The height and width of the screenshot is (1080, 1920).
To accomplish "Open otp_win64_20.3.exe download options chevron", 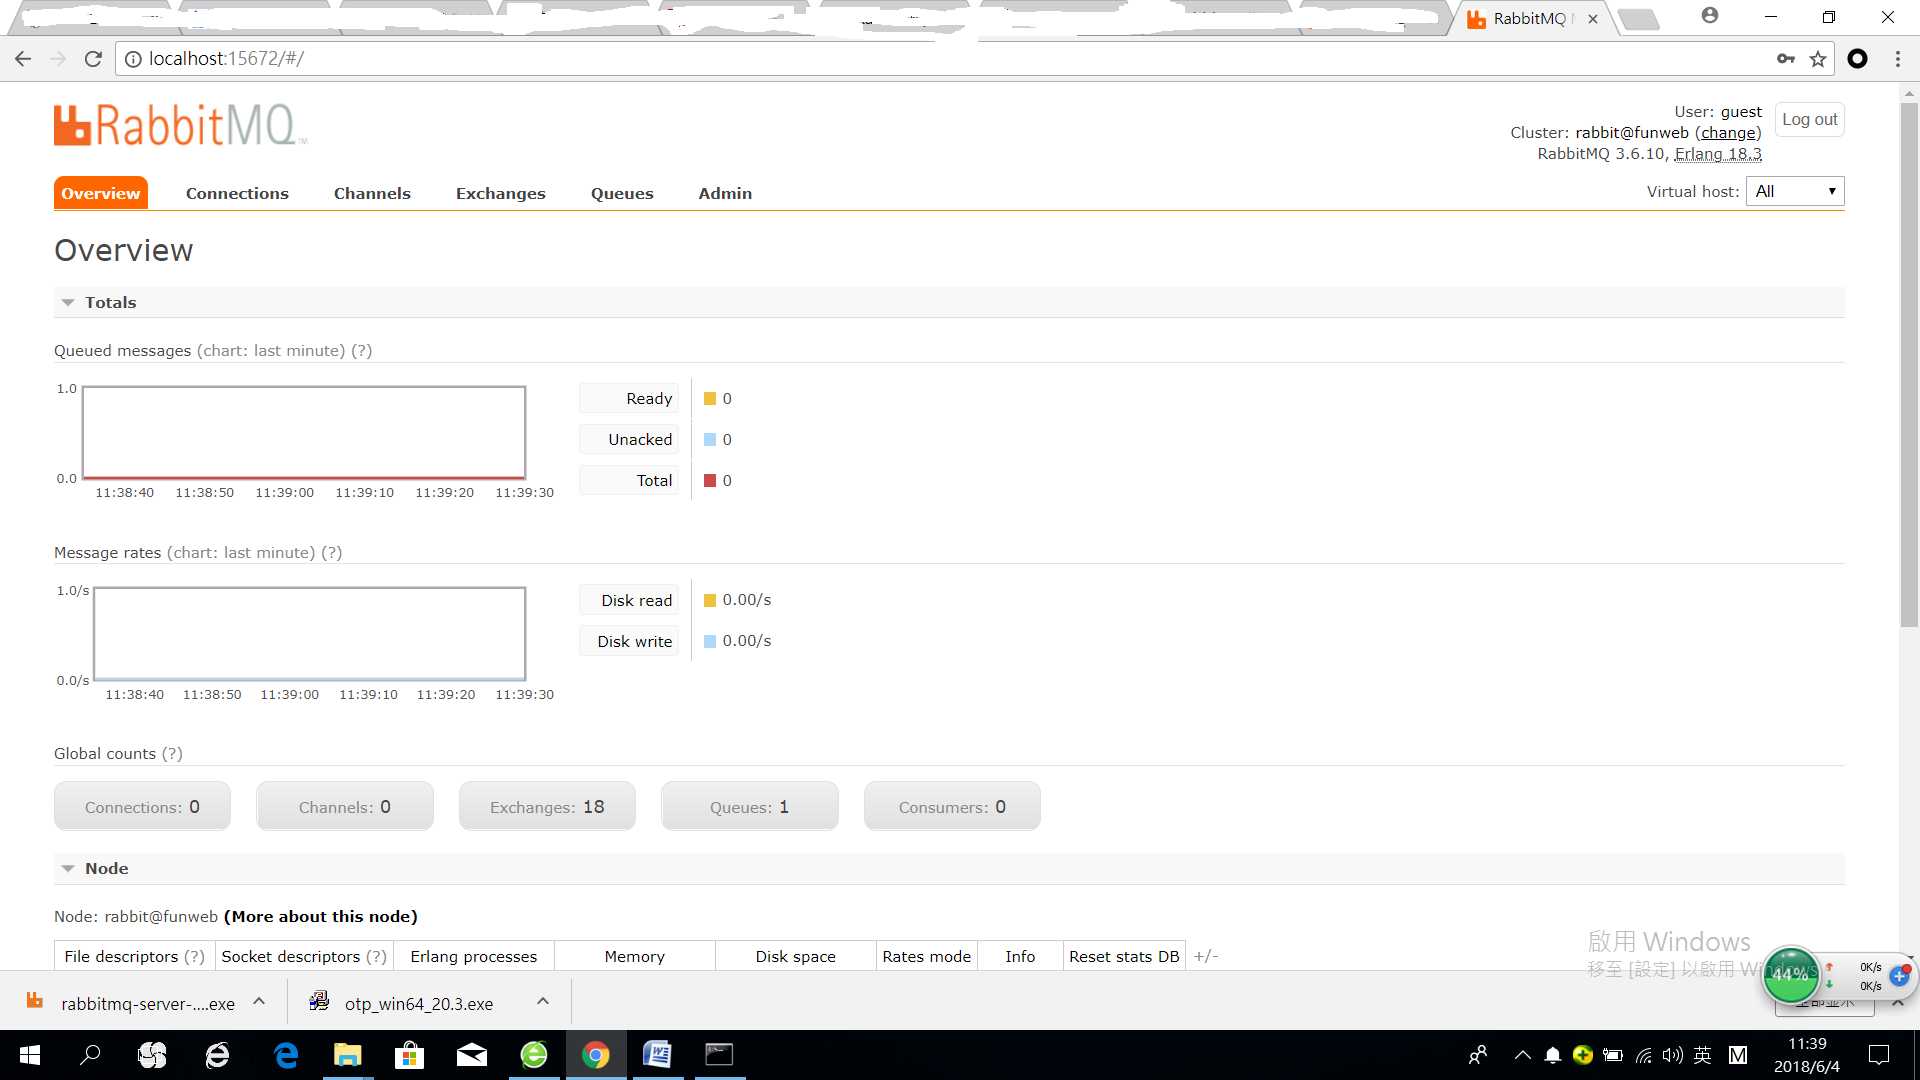I will click(x=543, y=1002).
